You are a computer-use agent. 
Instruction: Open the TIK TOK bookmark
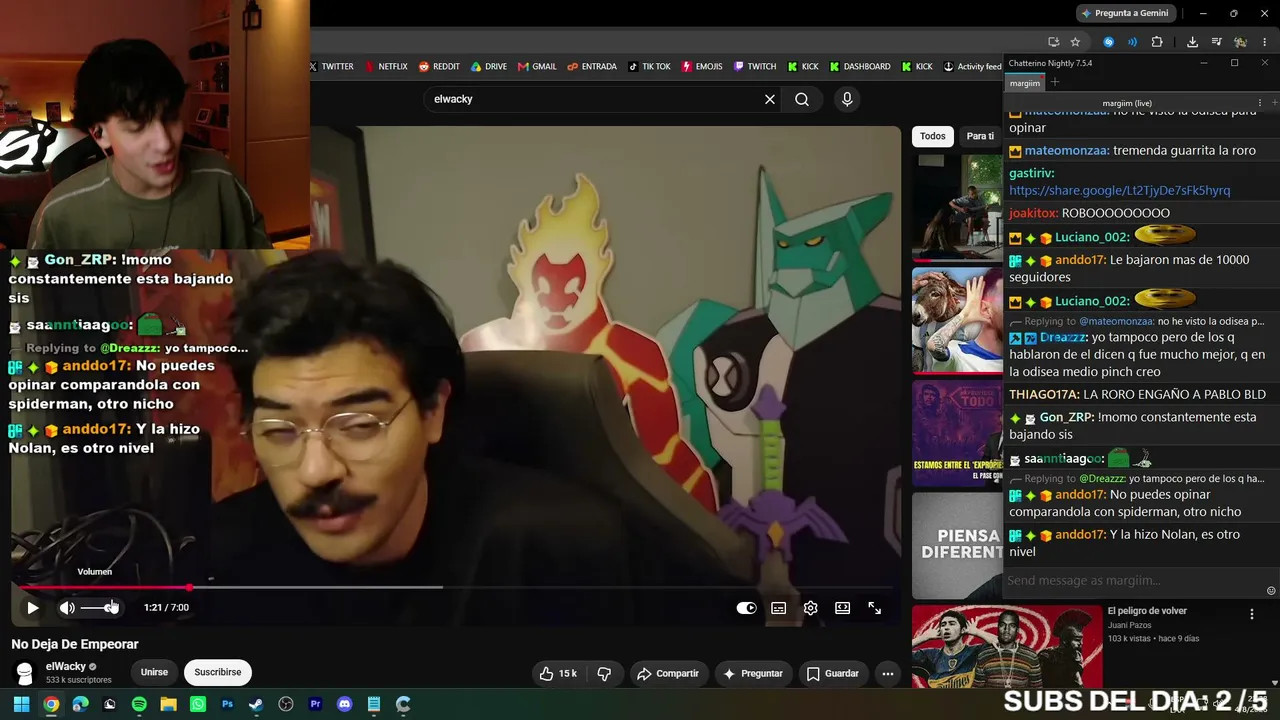coord(649,67)
